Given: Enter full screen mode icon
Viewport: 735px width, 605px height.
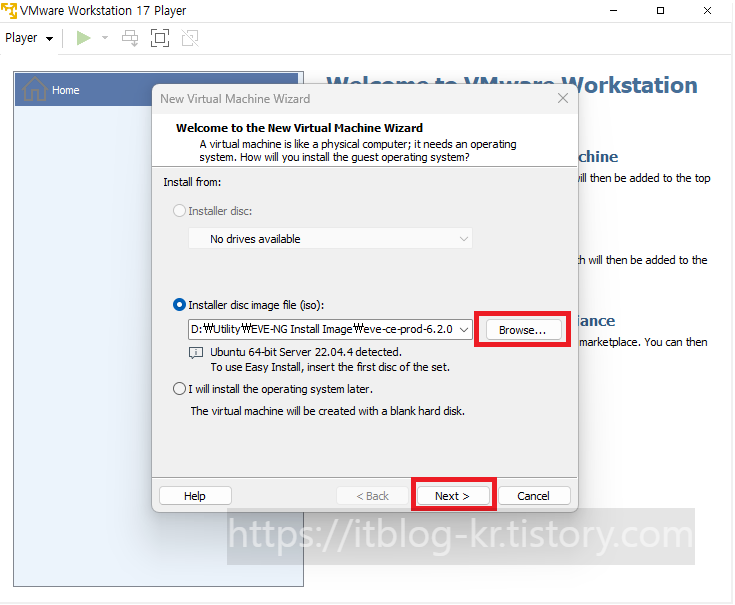Looking at the screenshot, I should pos(160,38).
